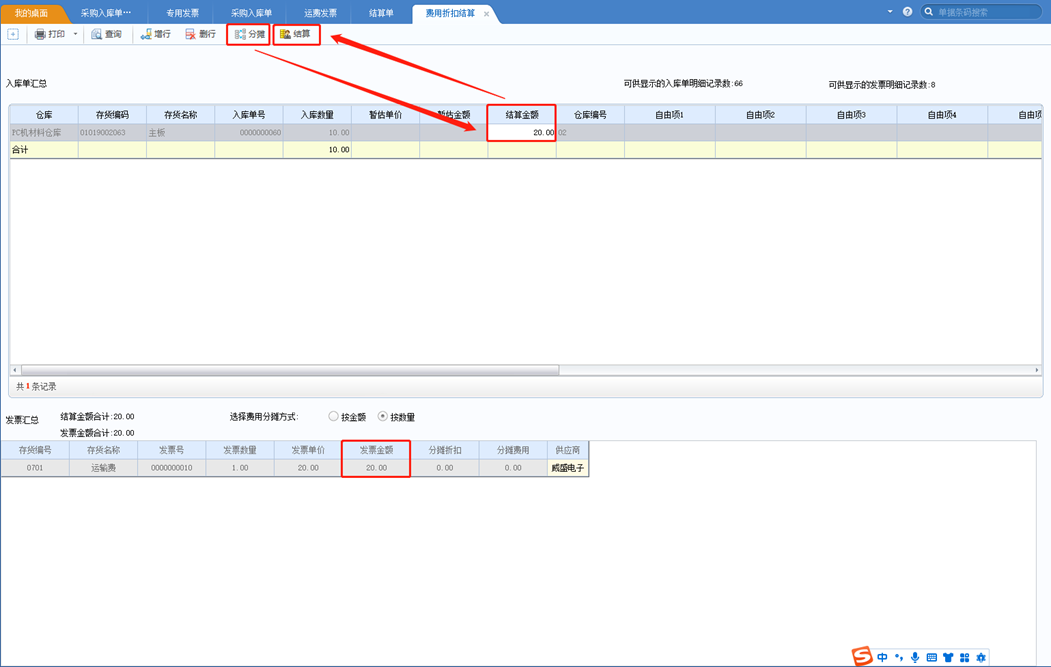Image resolution: width=1051 pixels, height=667 pixels.
Task: Click the 结算金额 column header
Action: click(x=522, y=115)
